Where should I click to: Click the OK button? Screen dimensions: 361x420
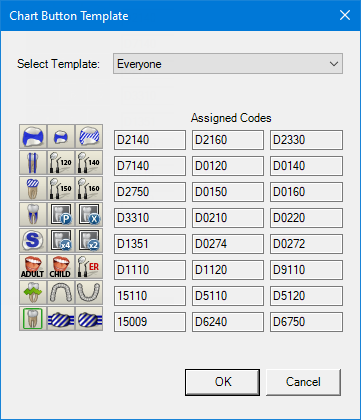(x=222, y=382)
